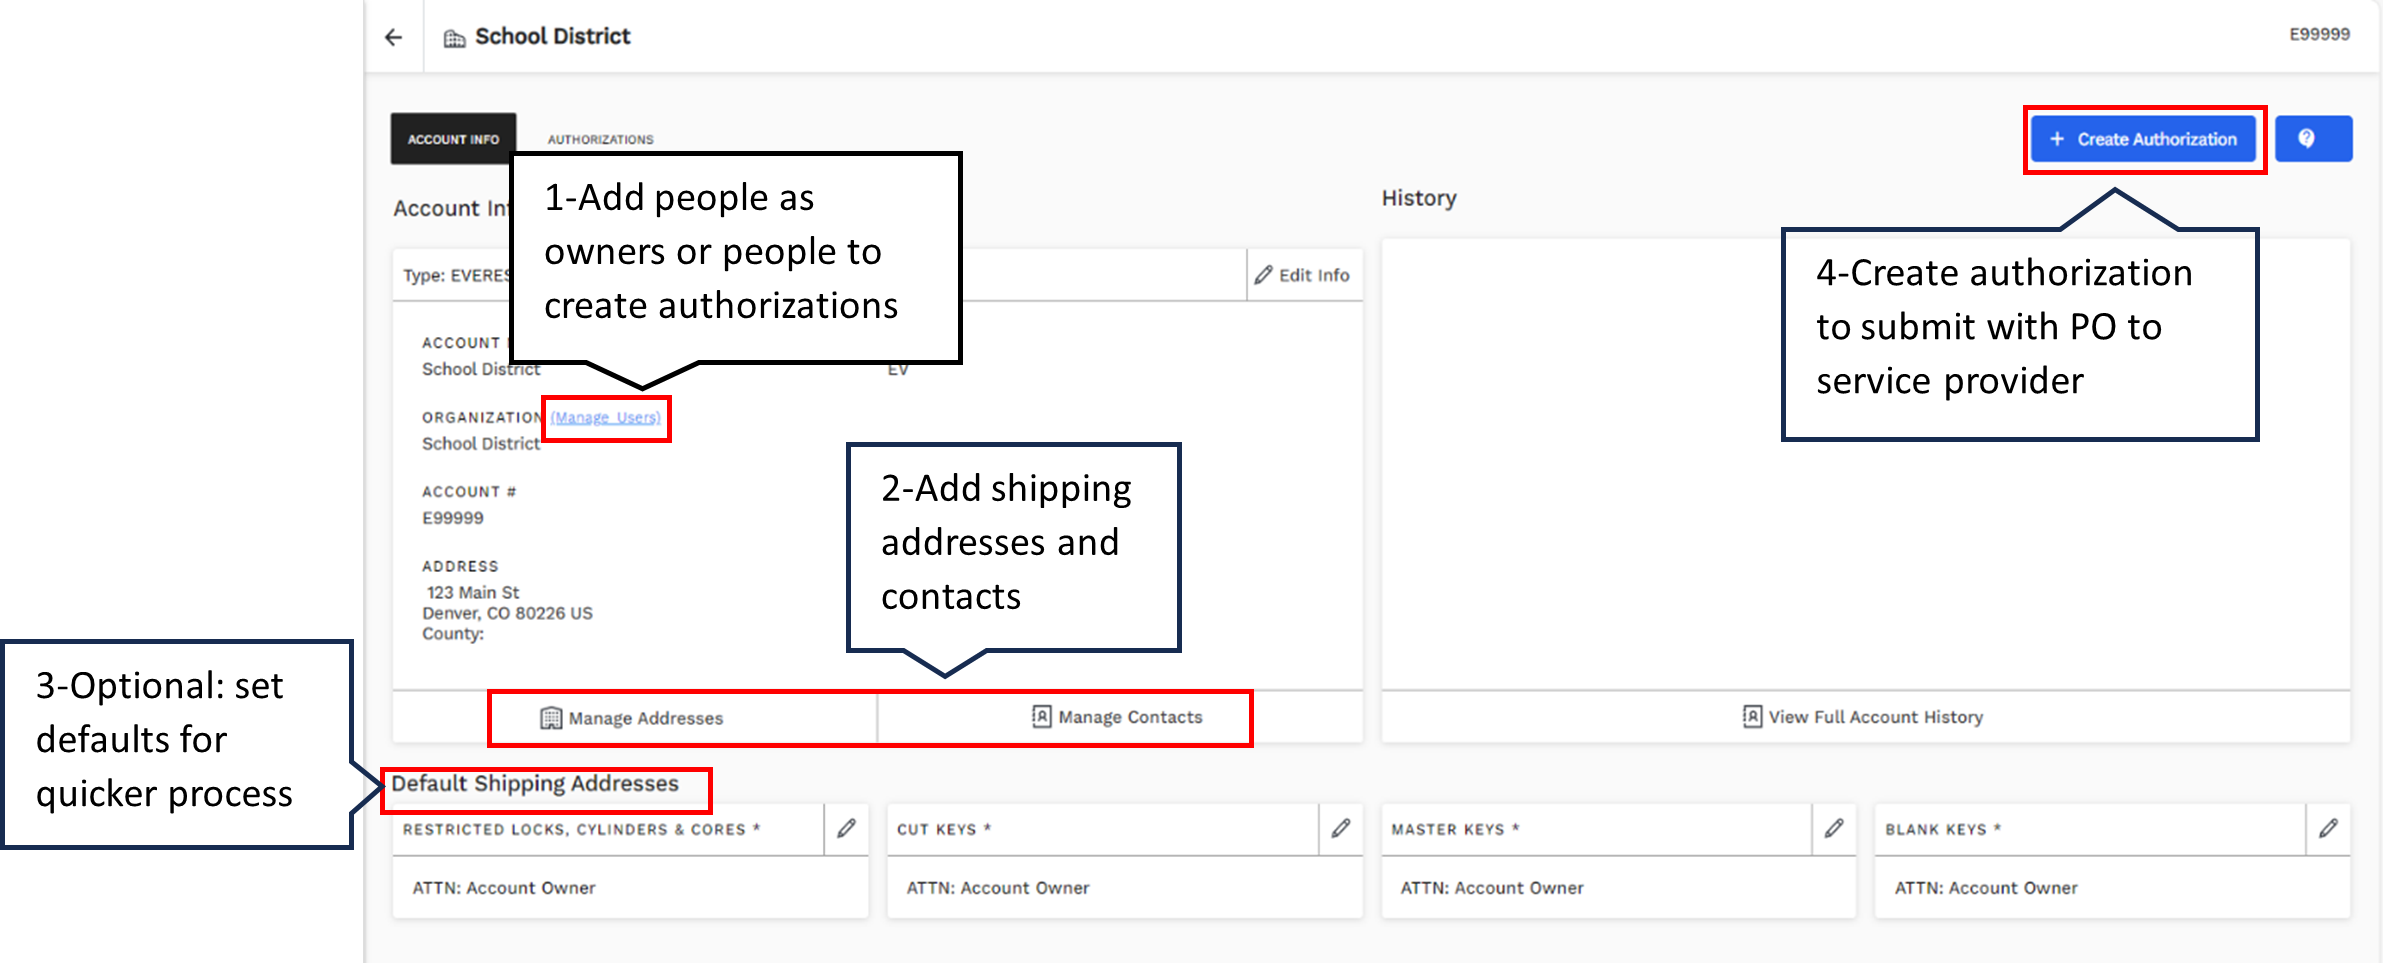This screenshot has height=963, width=2383.
Task: Click the back arrow to leave School District
Action: click(394, 36)
